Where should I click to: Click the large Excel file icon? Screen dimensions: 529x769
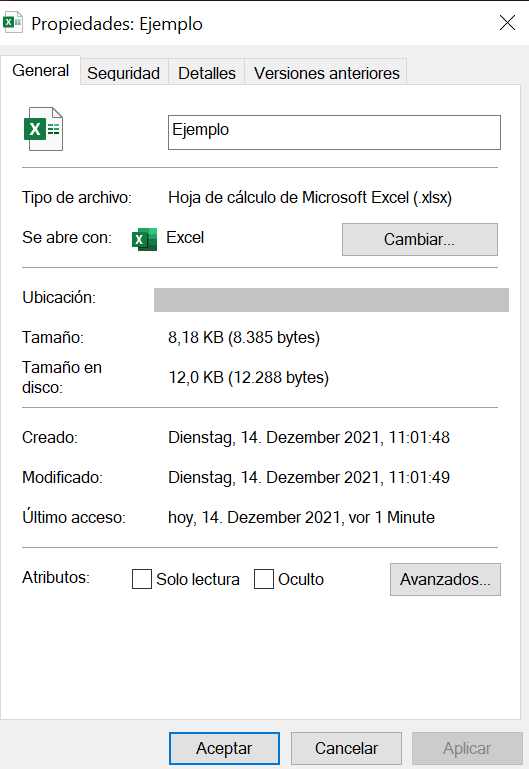[44, 129]
